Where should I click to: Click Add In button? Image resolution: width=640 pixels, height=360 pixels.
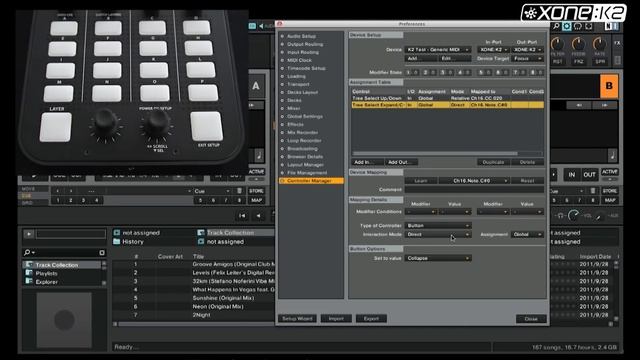pos(367,162)
